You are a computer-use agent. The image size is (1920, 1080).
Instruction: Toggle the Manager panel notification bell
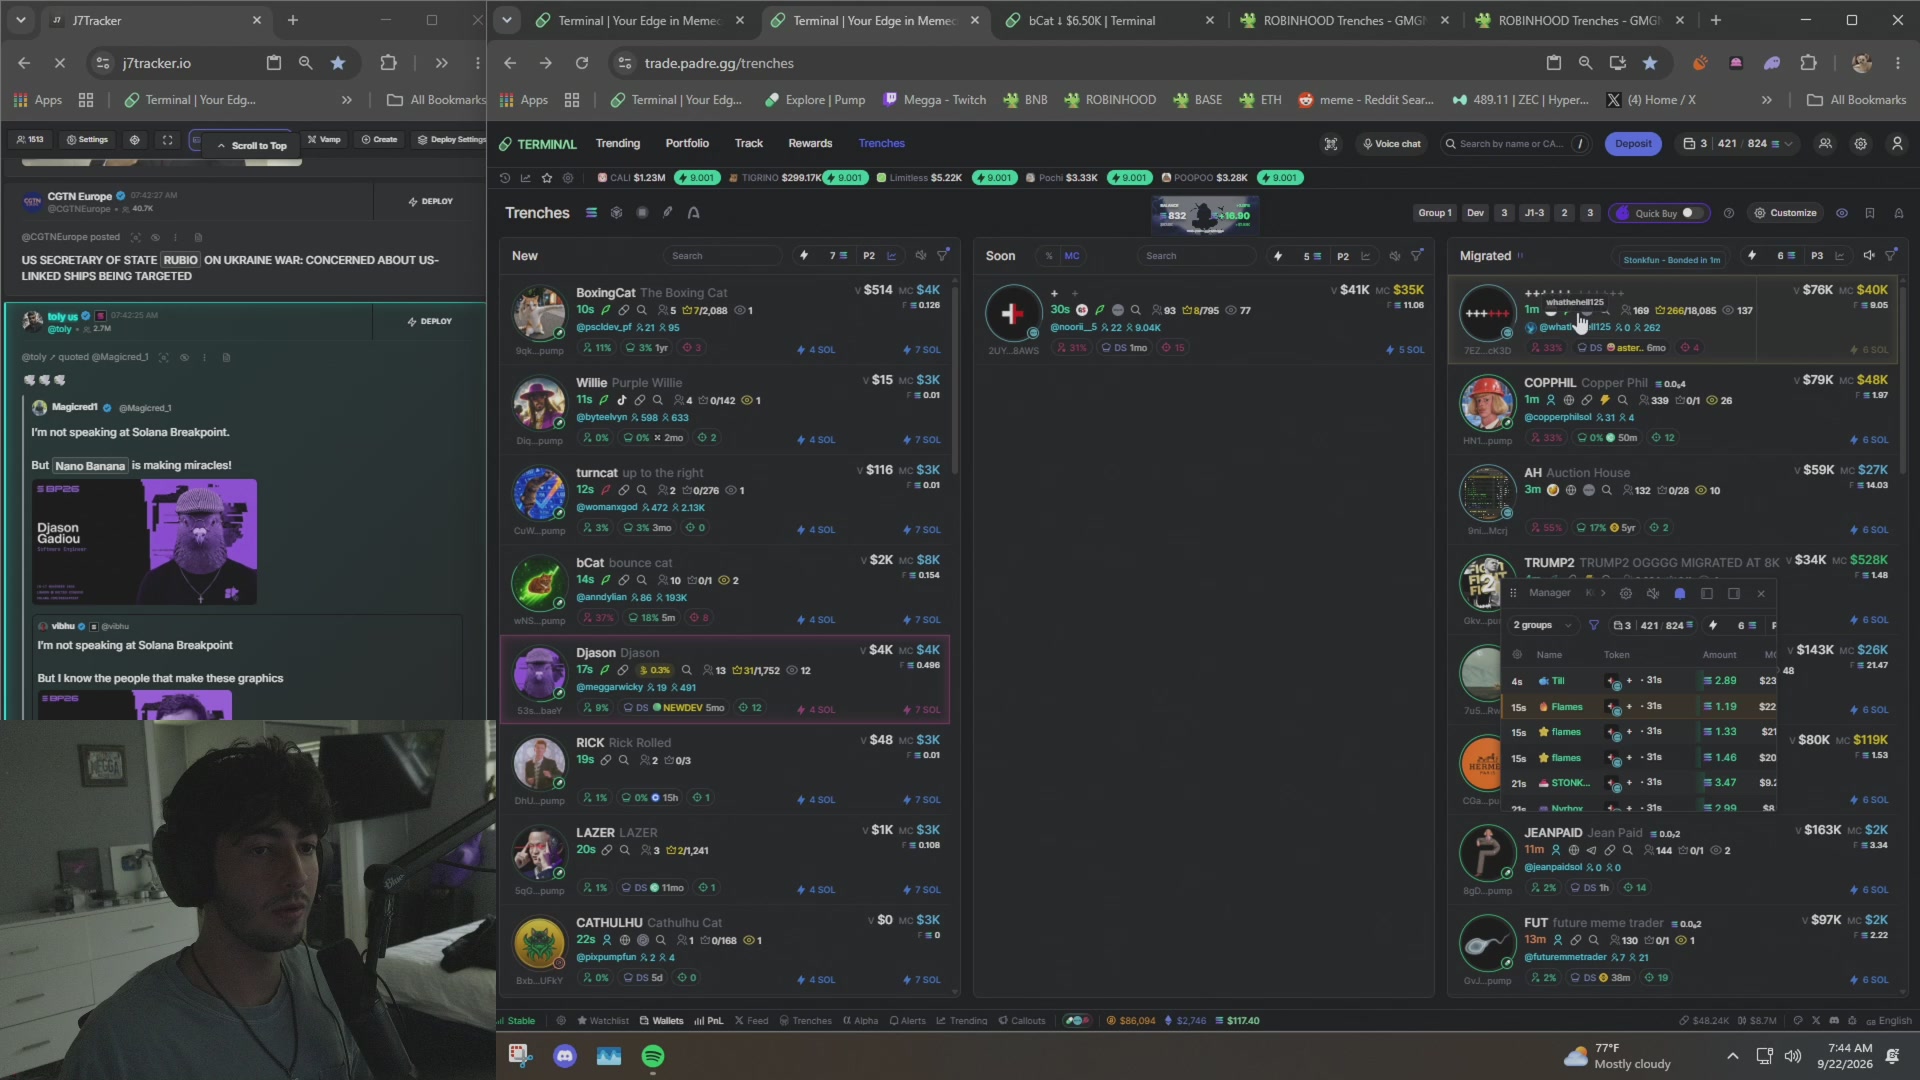click(x=1680, y=594)
